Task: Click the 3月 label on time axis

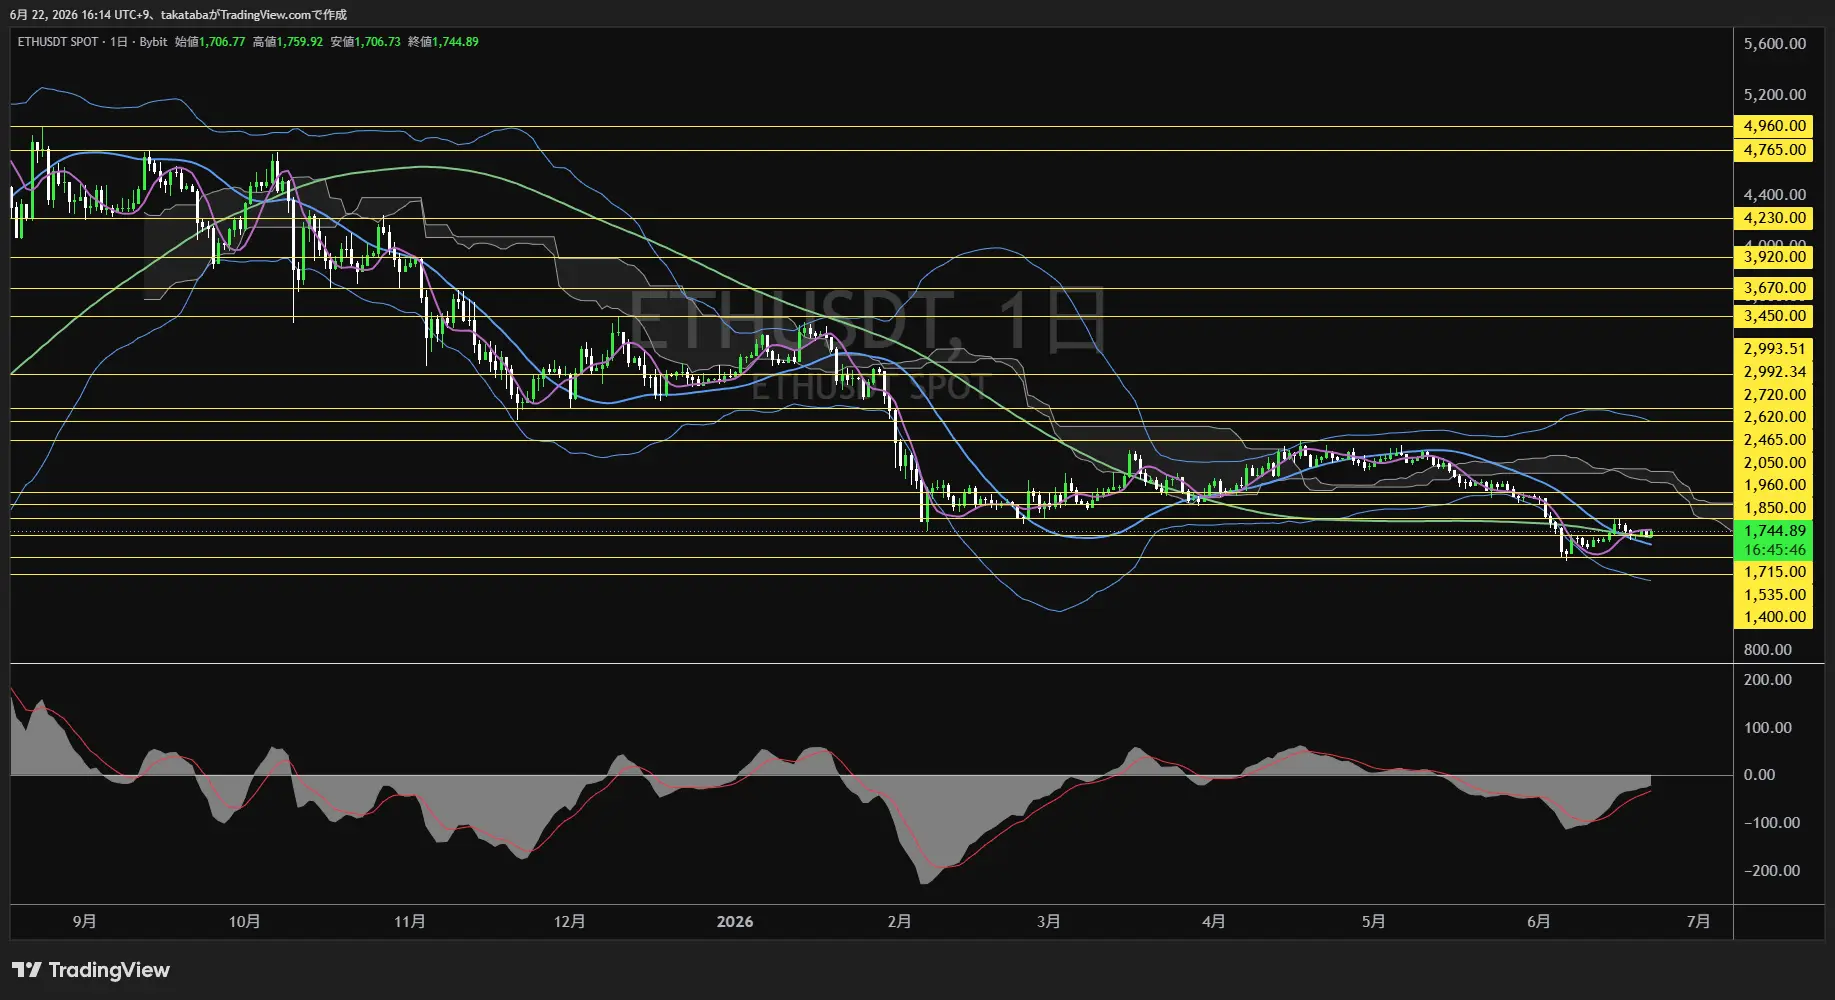Action: 1049,921
